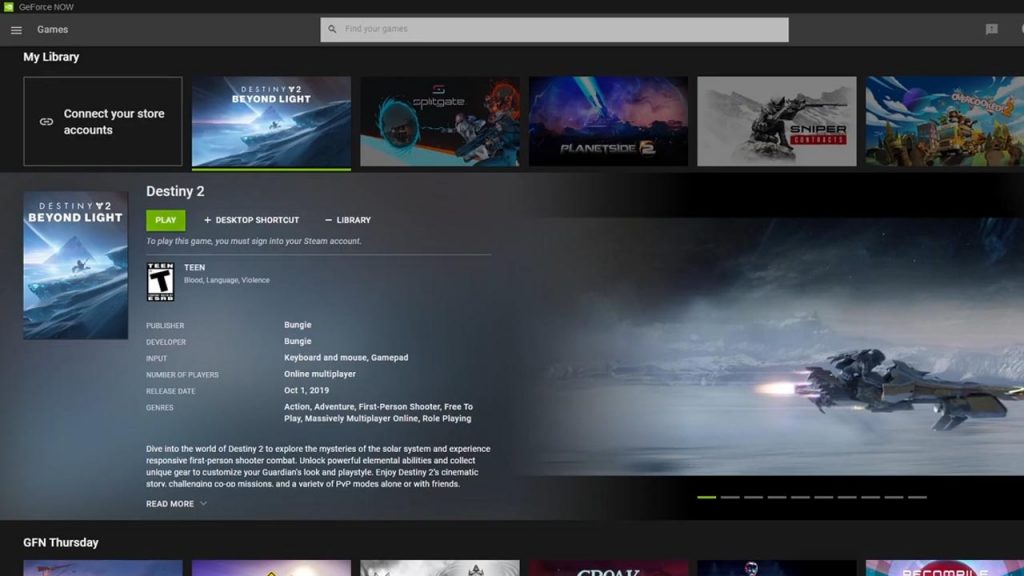The image size is (1024, 576).
Task: Click the chain link icon on the store accounts card
Action: pos(46,121)
